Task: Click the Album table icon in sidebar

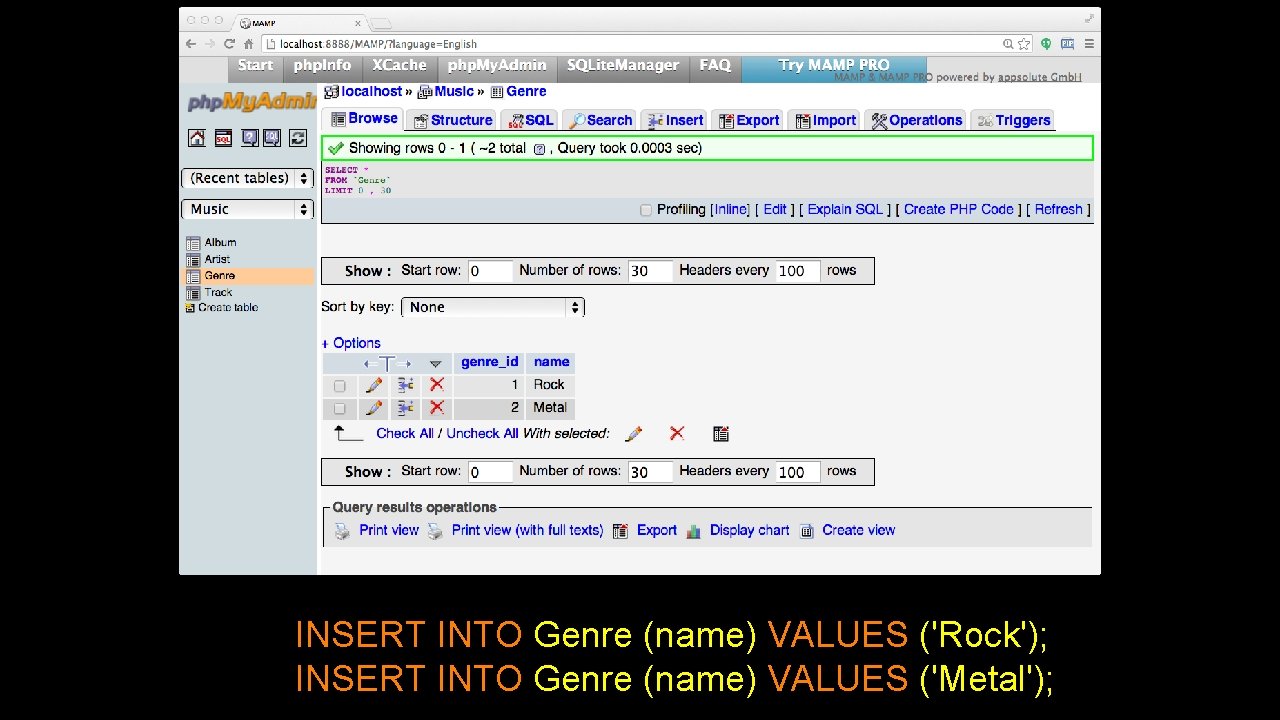Action: pos(193,243)
